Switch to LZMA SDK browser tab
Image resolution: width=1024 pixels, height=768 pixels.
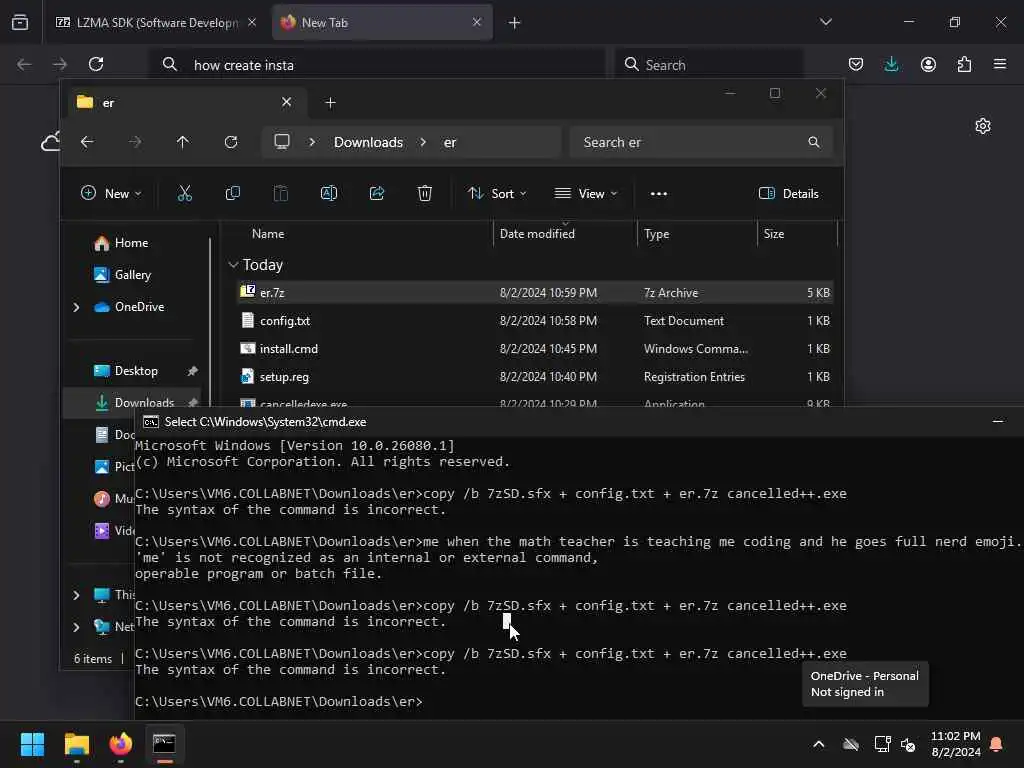tap(155, 23)
